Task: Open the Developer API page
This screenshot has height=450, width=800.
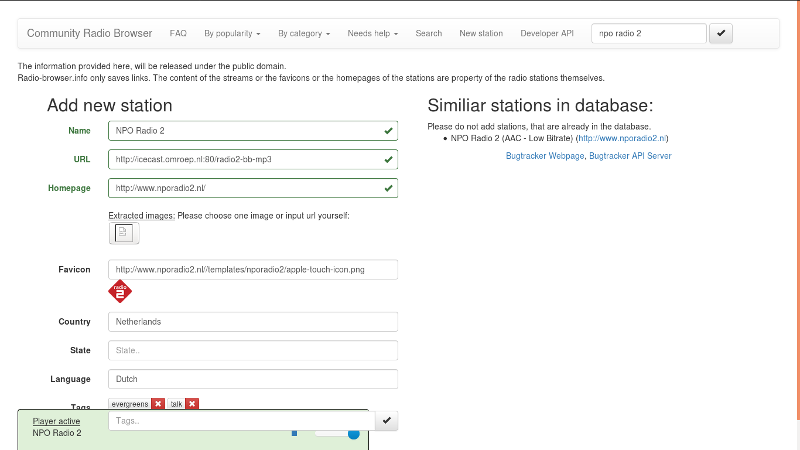Action: [547, 33]
